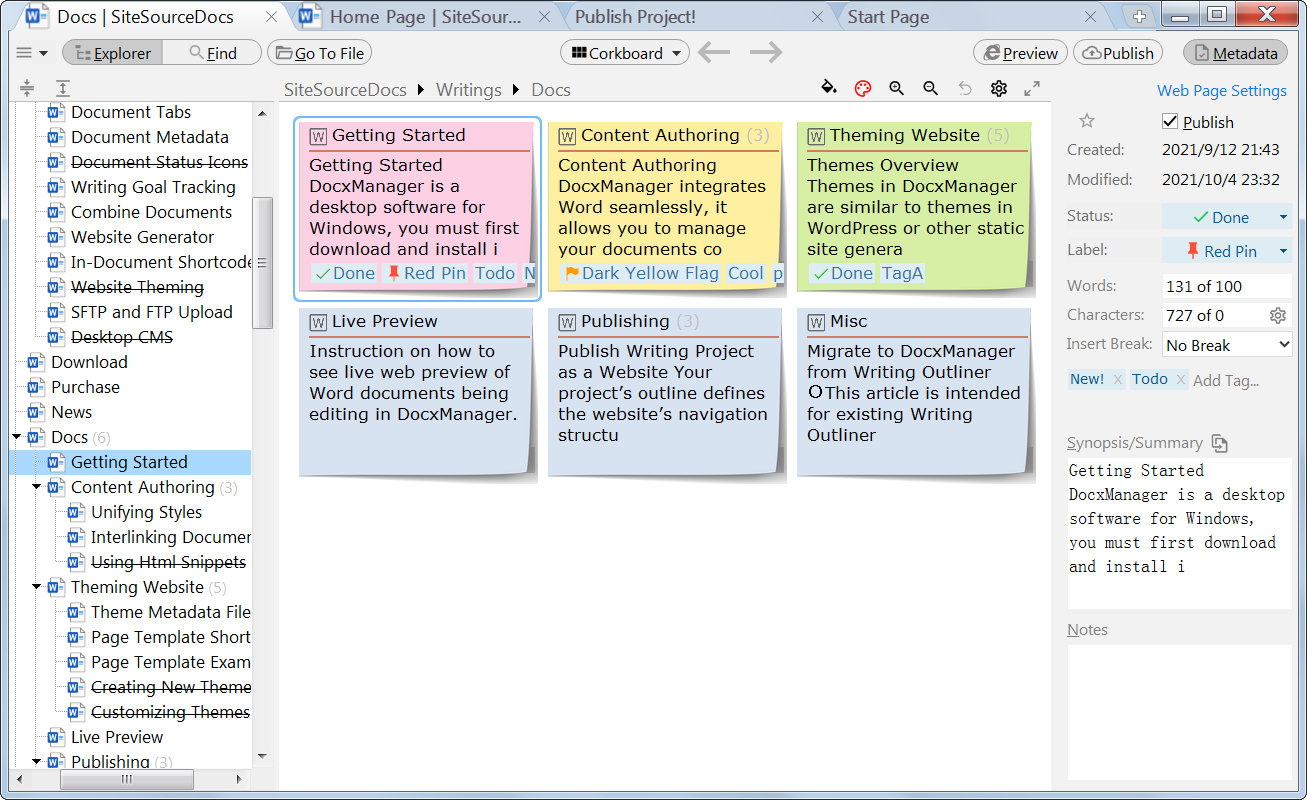Click Dark Yellow Flag tag on card
The width and height of the screenshot is (1307, 800).
[641, 273]
